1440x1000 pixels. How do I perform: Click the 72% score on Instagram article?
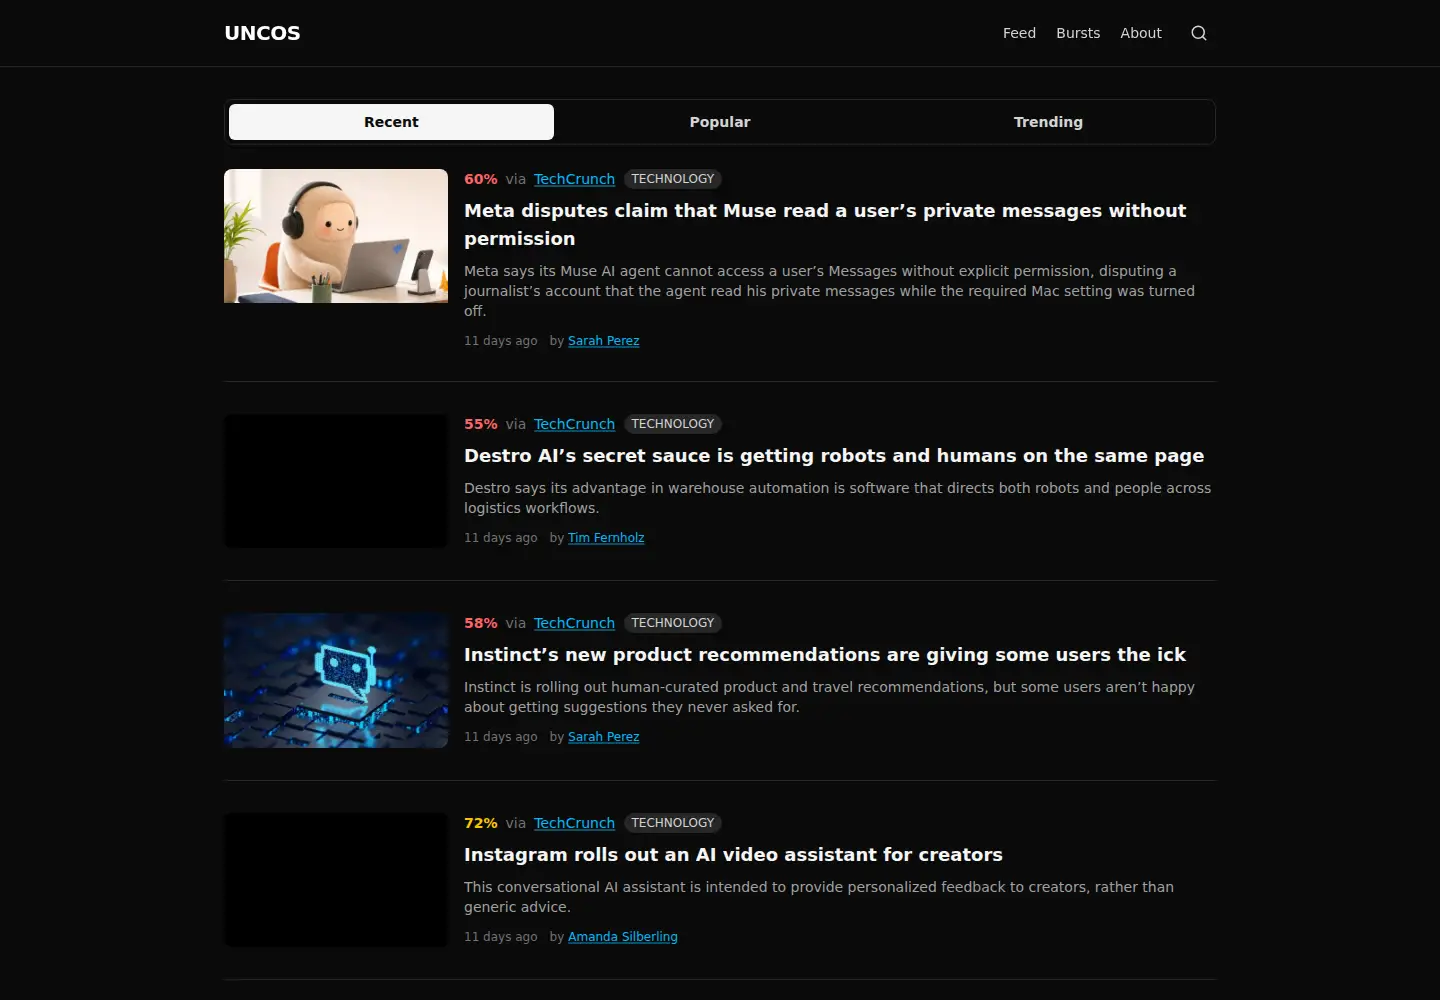481,823
